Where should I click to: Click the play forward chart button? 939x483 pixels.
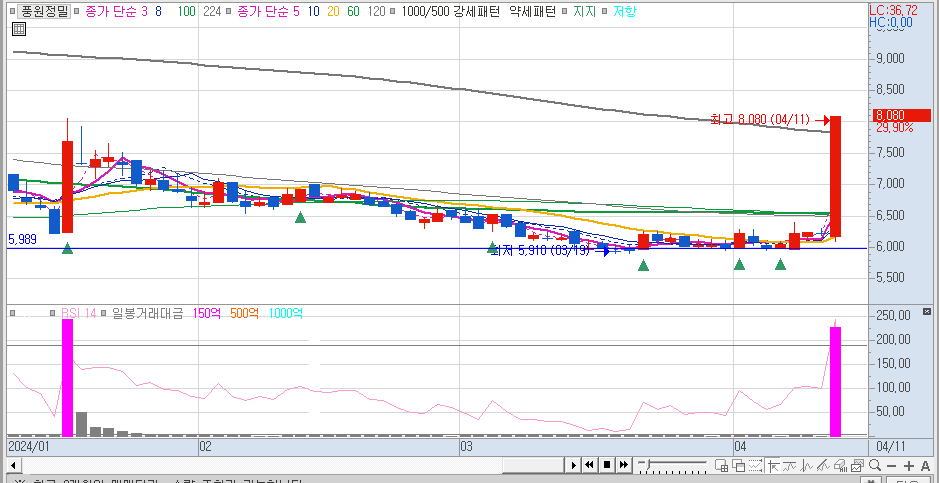point(573,465)
